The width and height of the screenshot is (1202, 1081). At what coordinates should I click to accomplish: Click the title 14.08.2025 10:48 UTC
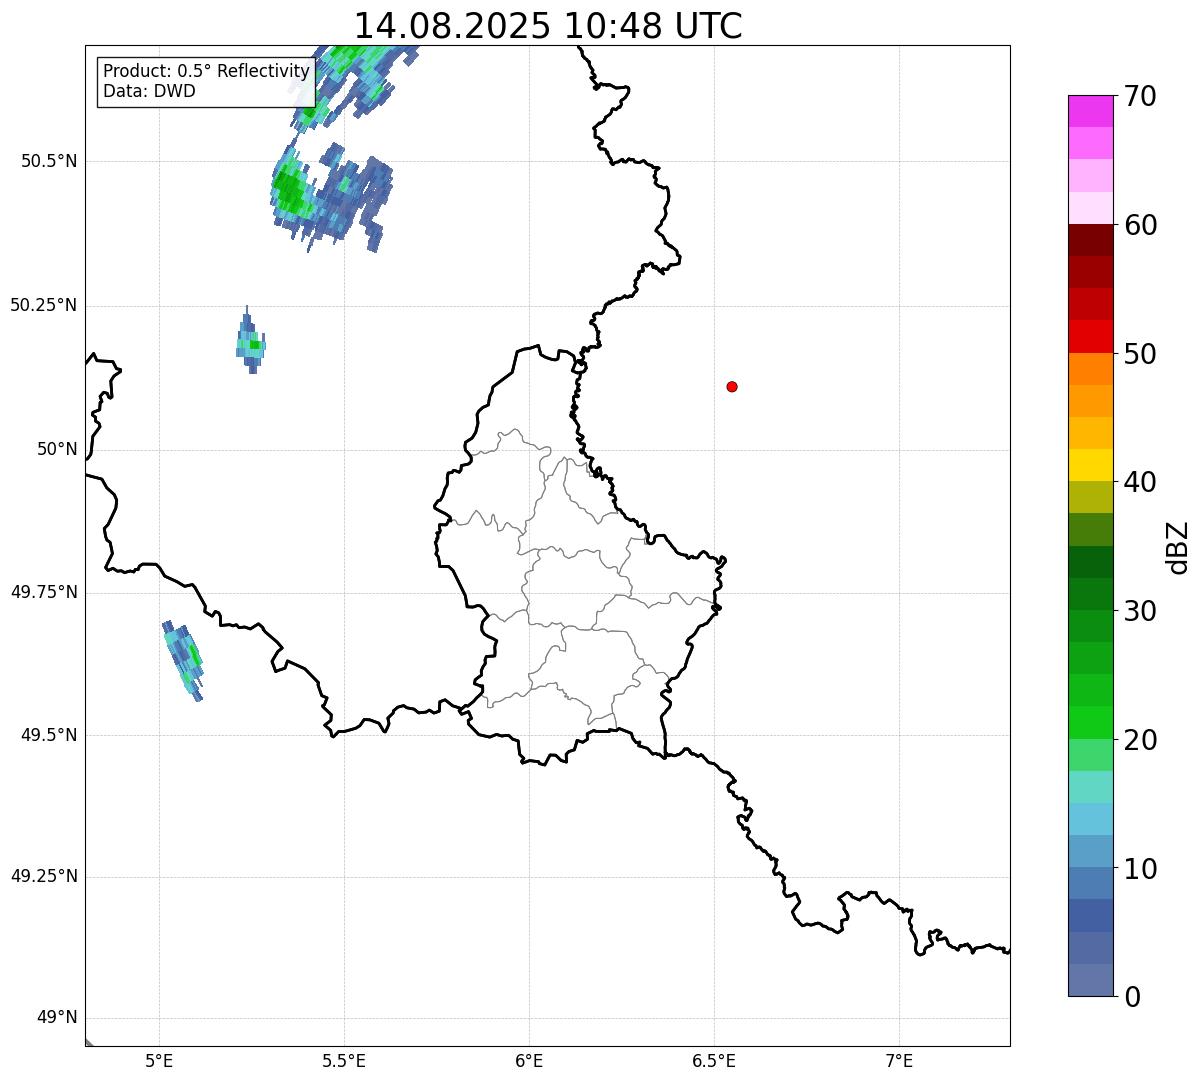(x=548, y=25)
